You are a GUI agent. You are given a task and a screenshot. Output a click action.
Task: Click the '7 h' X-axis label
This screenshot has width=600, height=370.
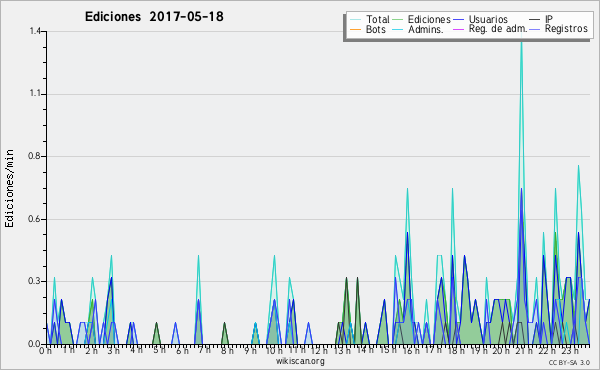point(204,349)
